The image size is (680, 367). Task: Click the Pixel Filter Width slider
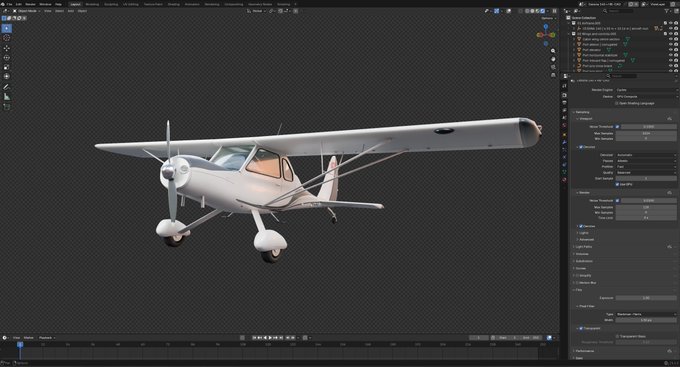646,320
